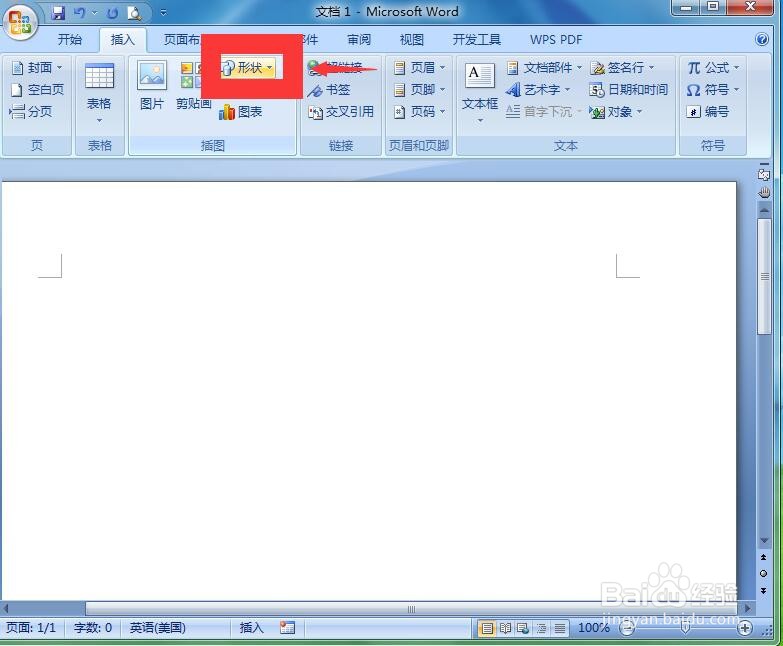
Task: Click the zoom slider handle
Action: (685, 628)
